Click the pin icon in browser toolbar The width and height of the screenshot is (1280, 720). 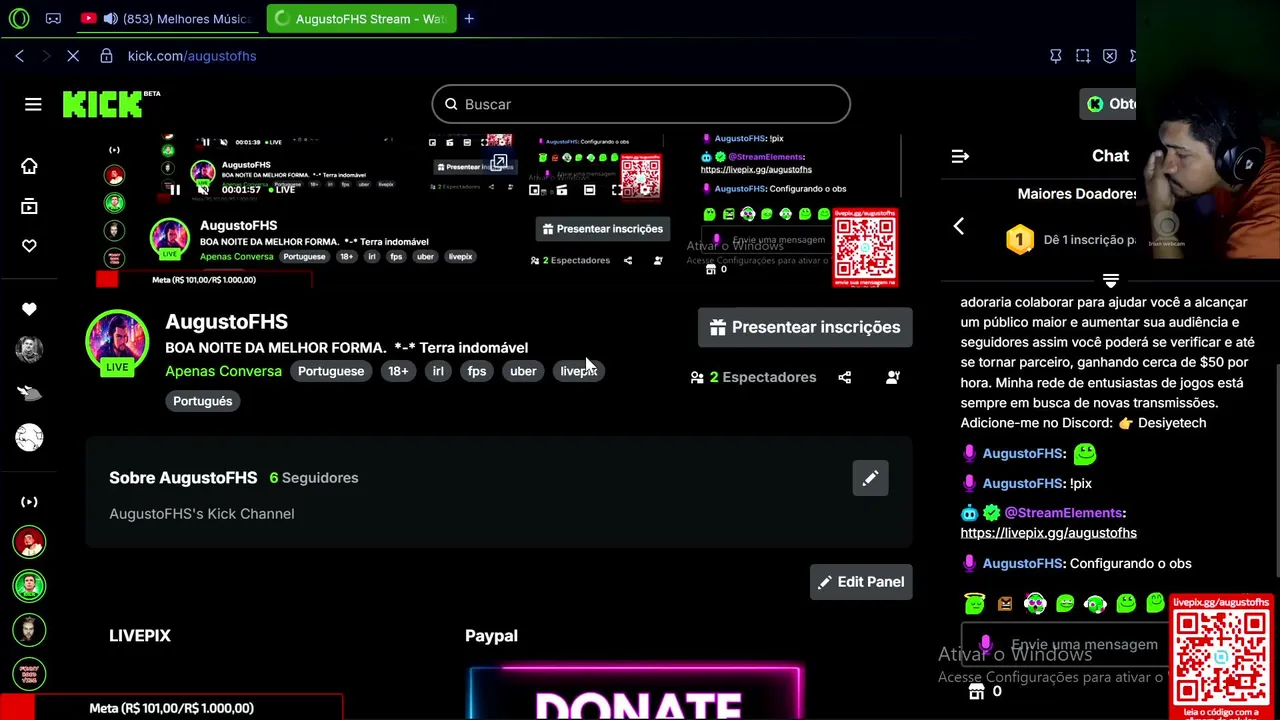1055,56
